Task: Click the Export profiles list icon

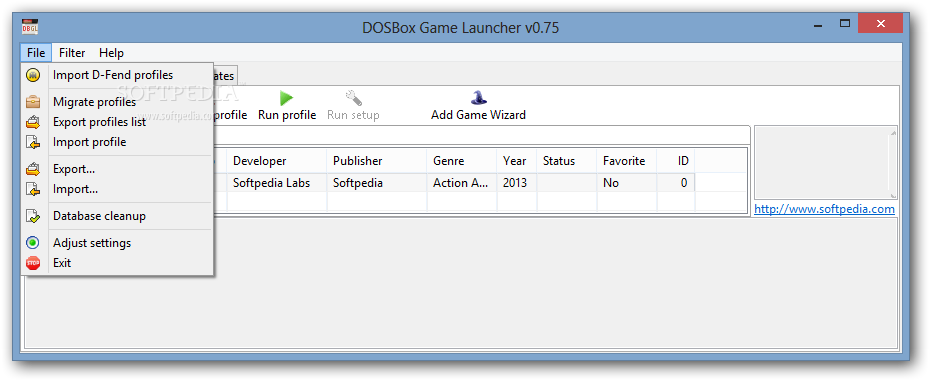Action: tap(34, 122)
